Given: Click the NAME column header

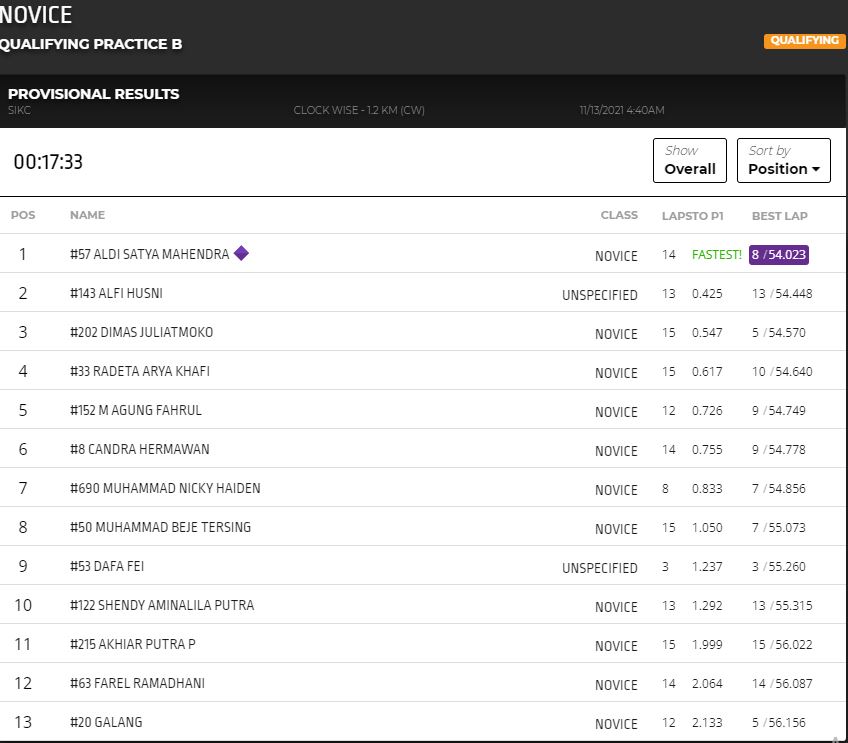Looking at the screenshot, I should pos(87,216).
